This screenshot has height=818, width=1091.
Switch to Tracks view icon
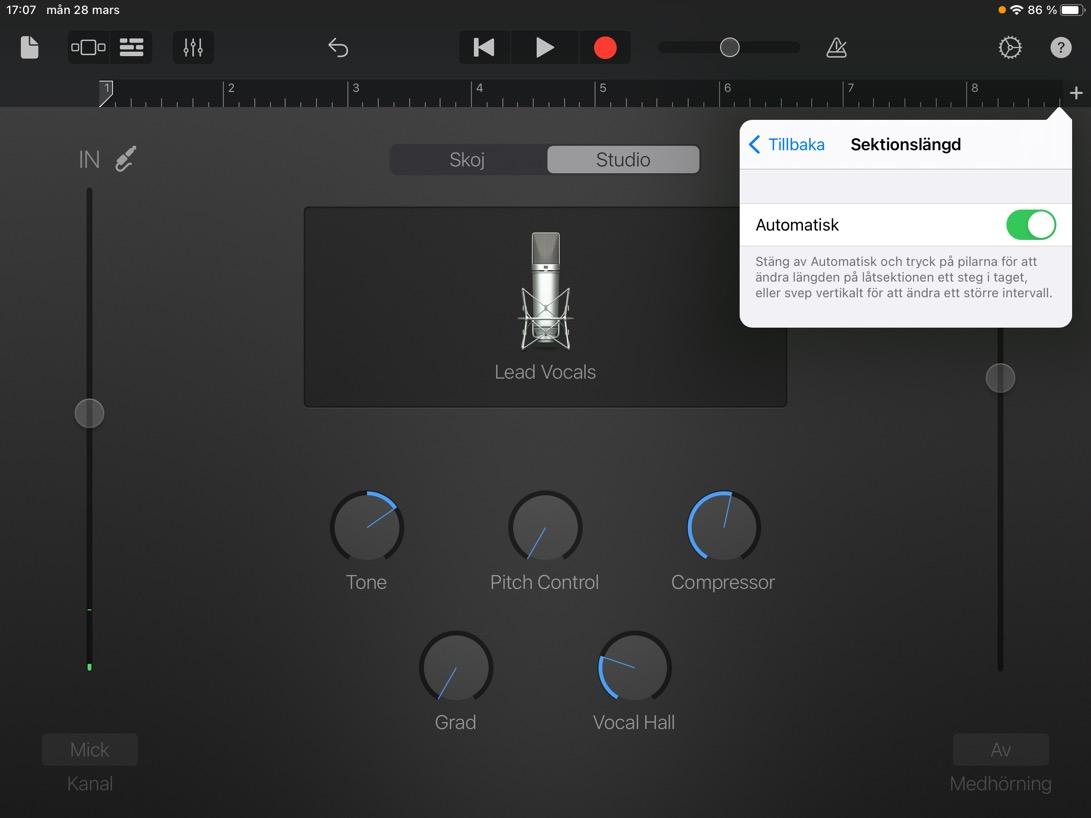[132, 47]
